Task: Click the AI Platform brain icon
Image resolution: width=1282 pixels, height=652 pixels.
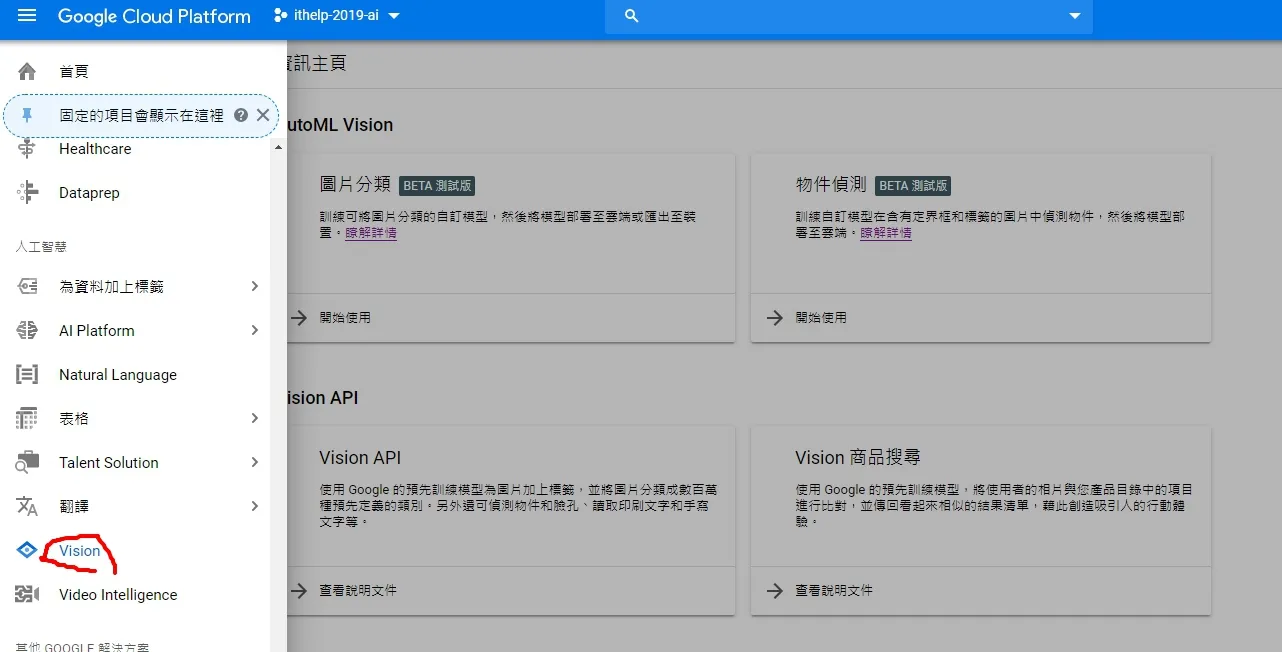Action: 27,330
